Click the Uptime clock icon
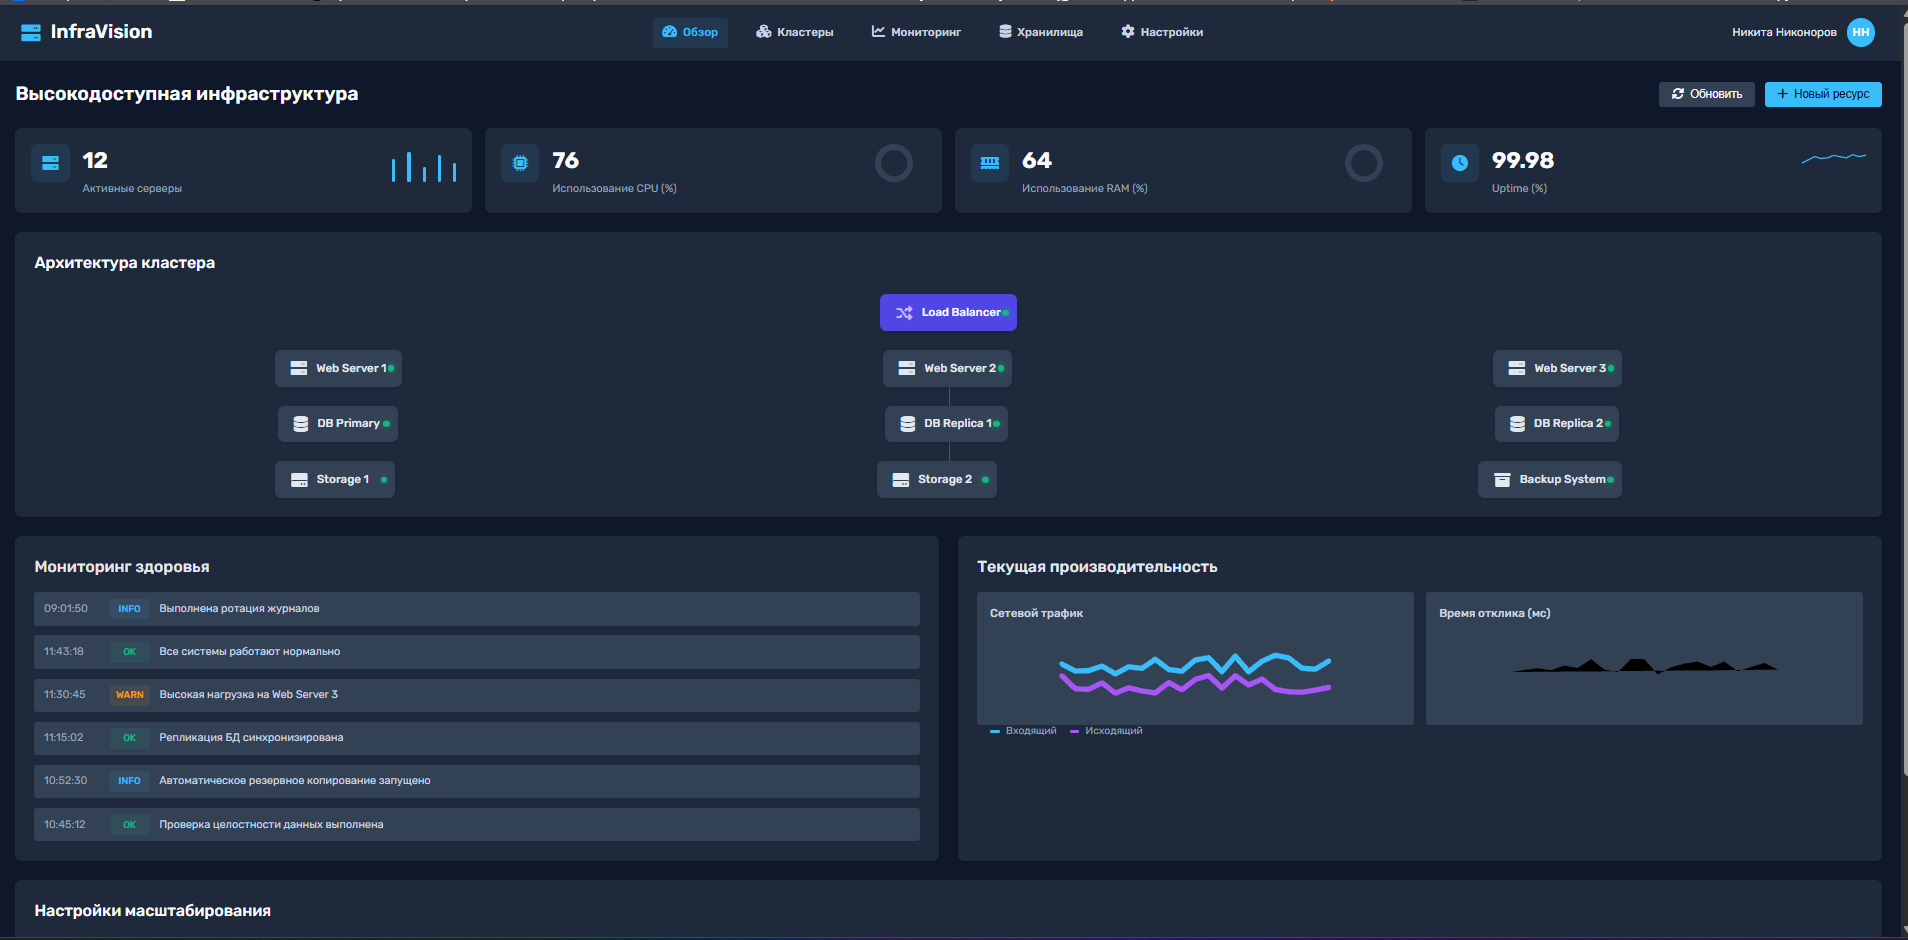Screen dimensions: 1908x940 coord(1460,163)
